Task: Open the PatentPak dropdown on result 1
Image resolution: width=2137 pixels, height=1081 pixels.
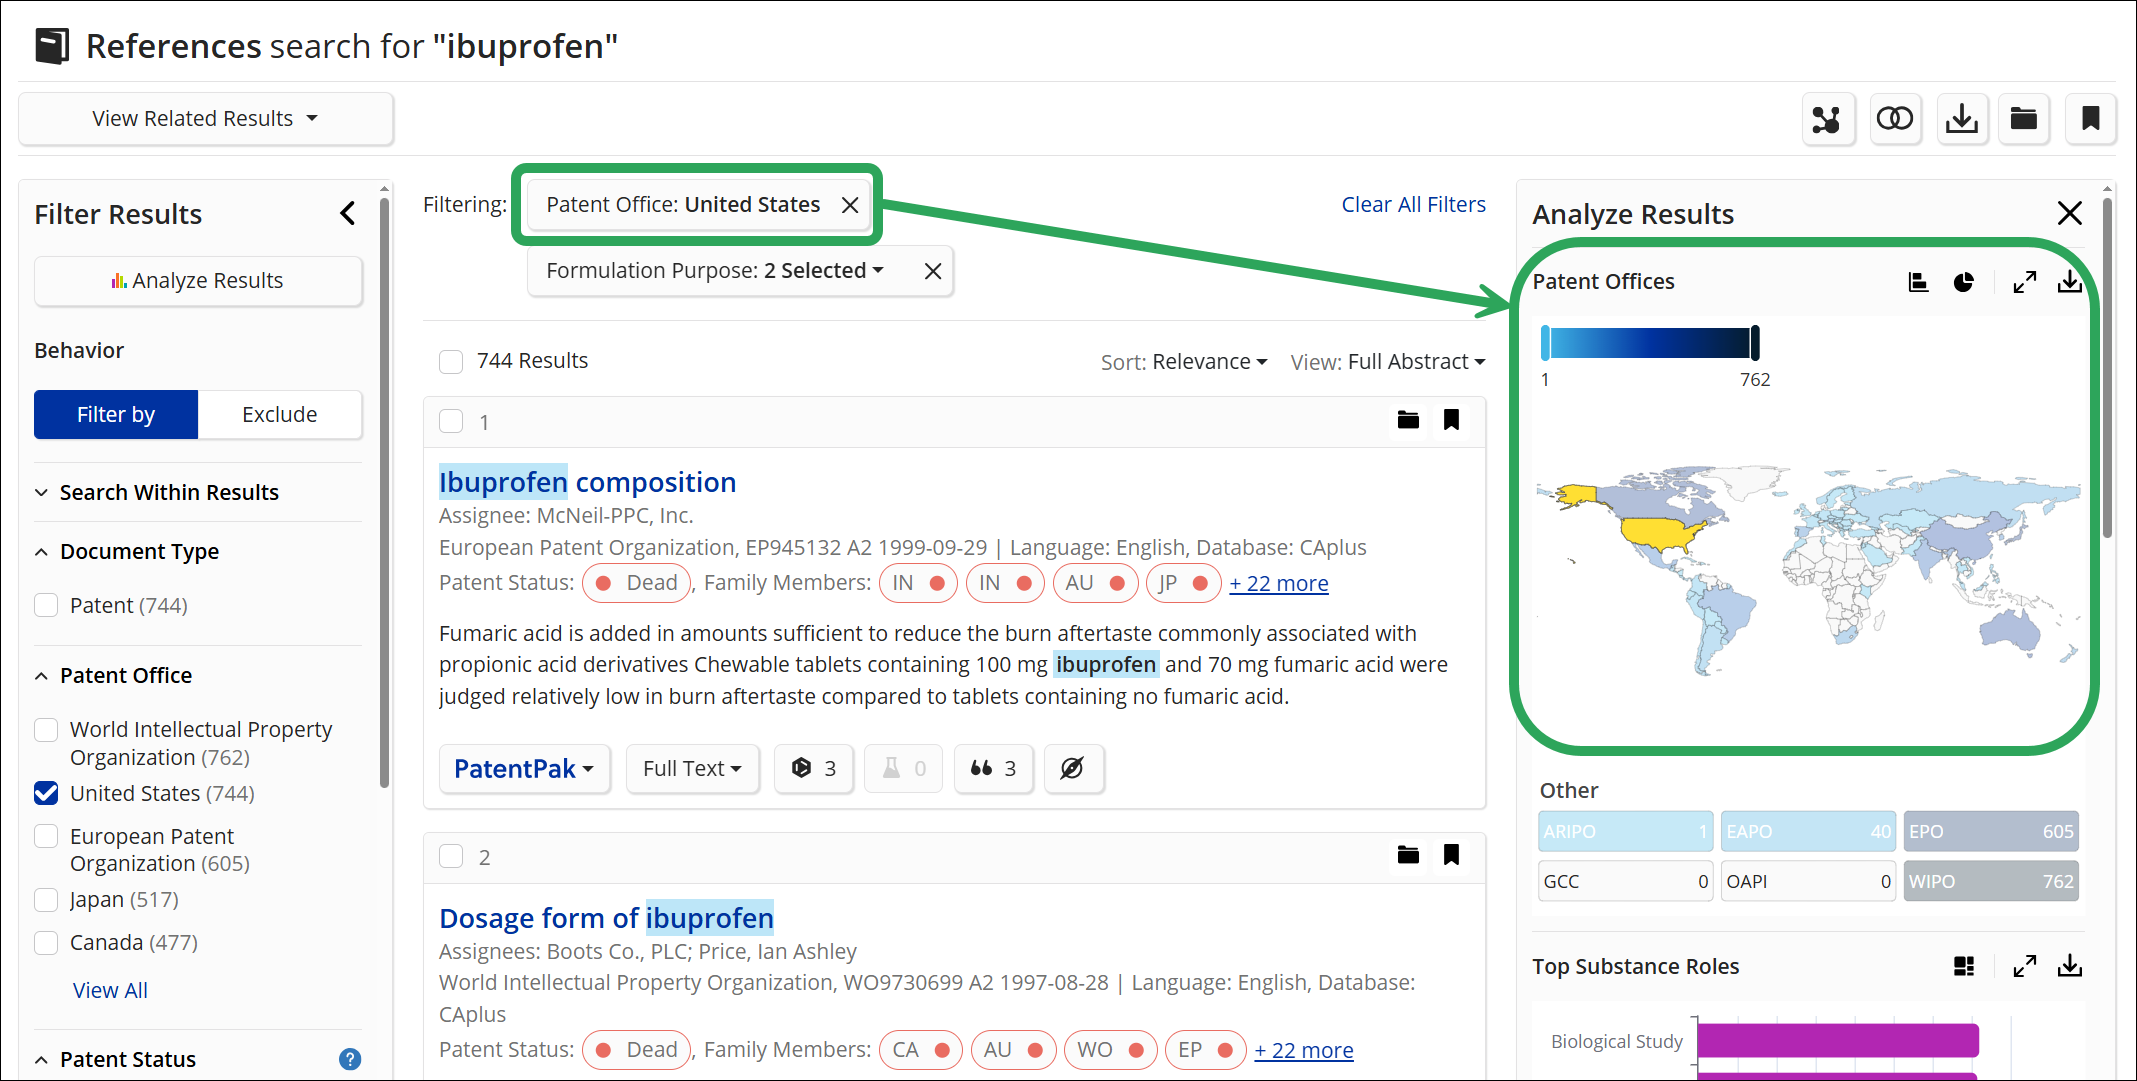Action: click(524, 768)
